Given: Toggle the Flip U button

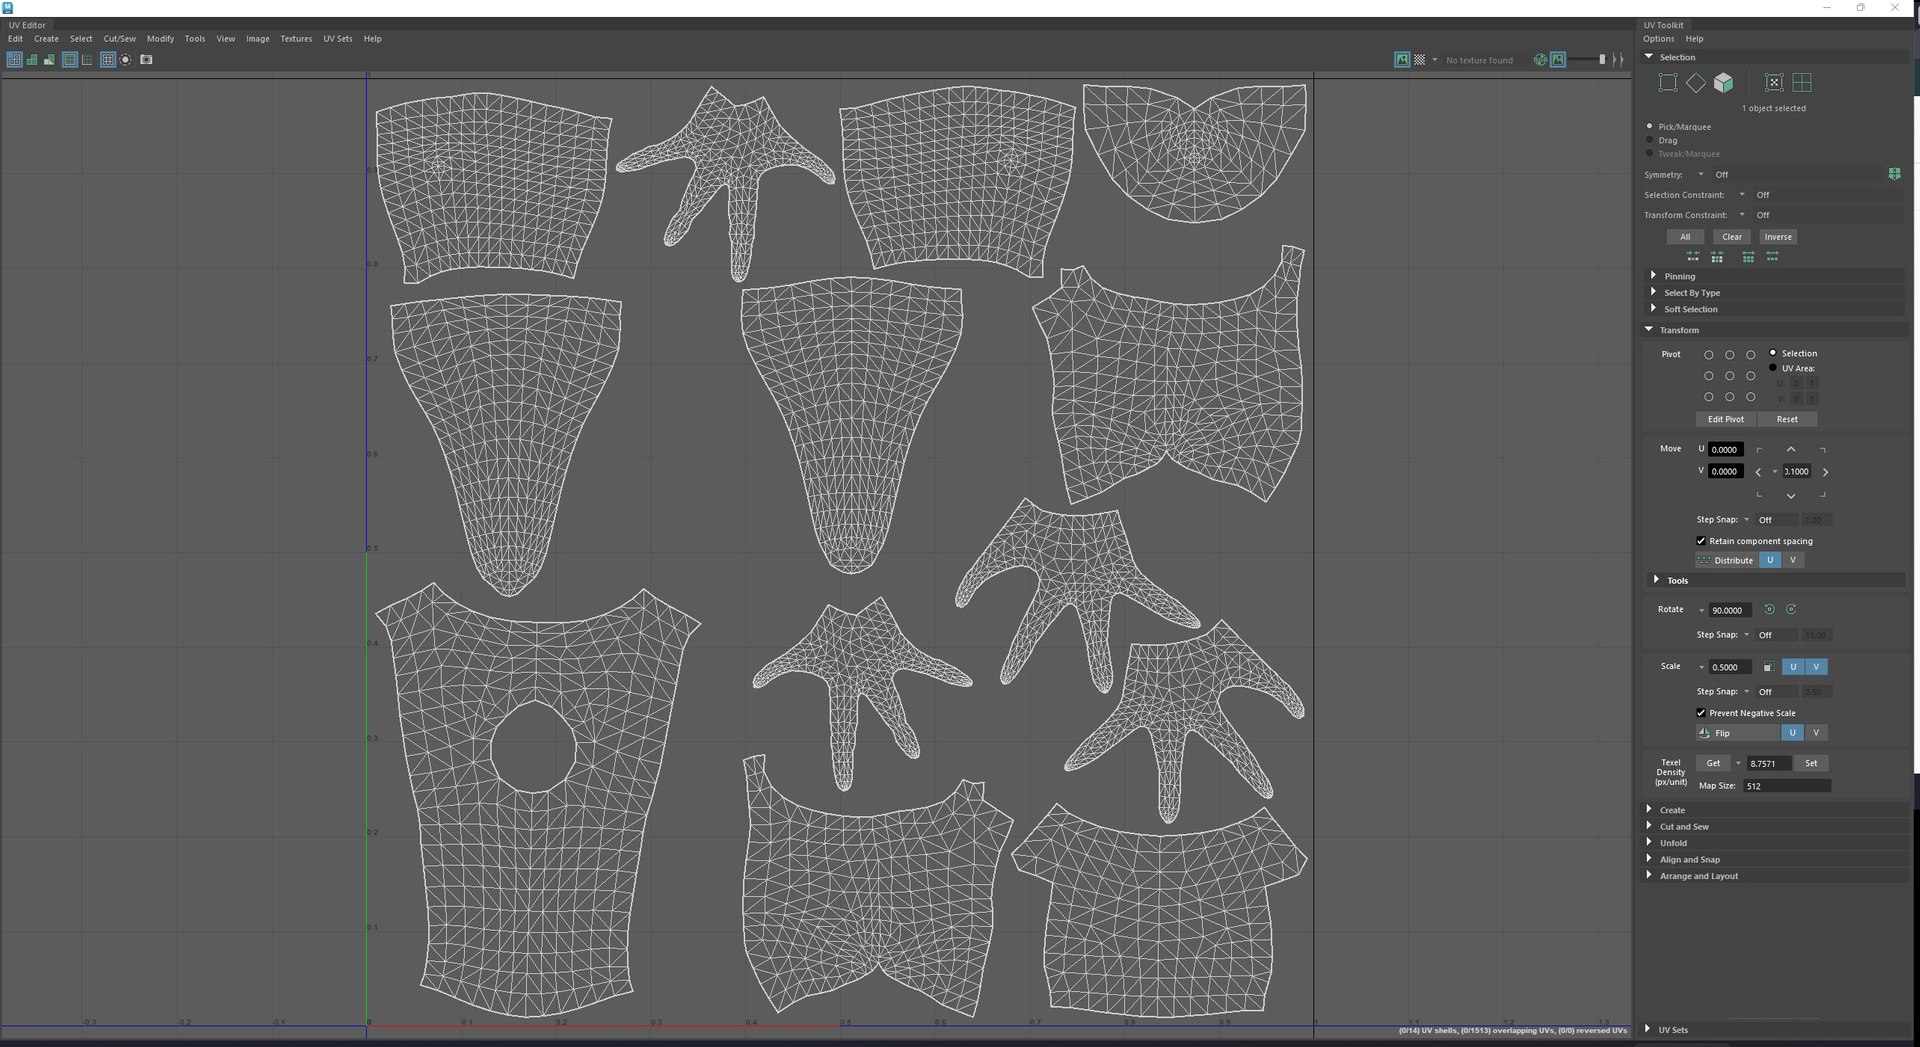Looking at the screenshot, I should pyautogui.click(x=1792, y=733).
